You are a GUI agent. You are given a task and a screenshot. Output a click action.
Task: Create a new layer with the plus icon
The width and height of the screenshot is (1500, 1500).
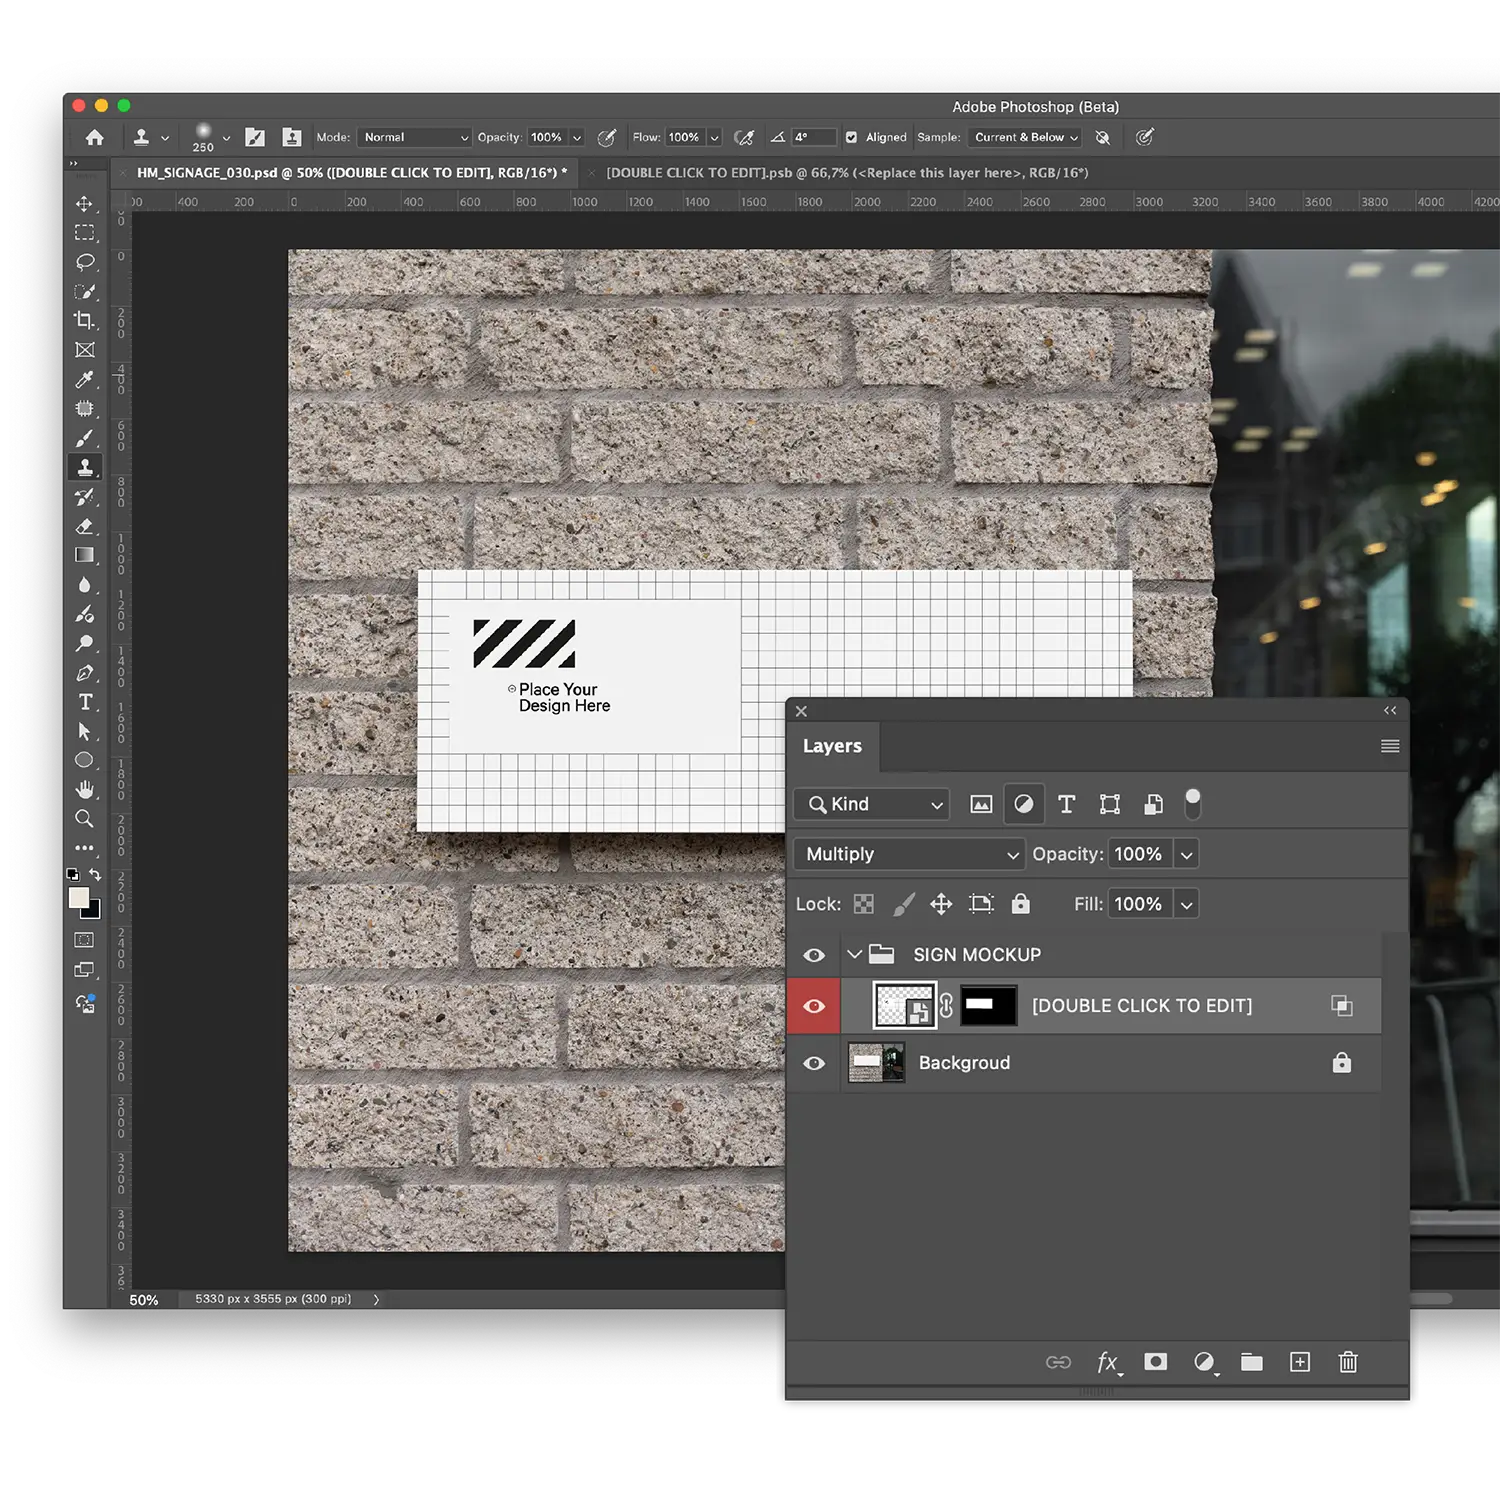pos(1299,1362)
